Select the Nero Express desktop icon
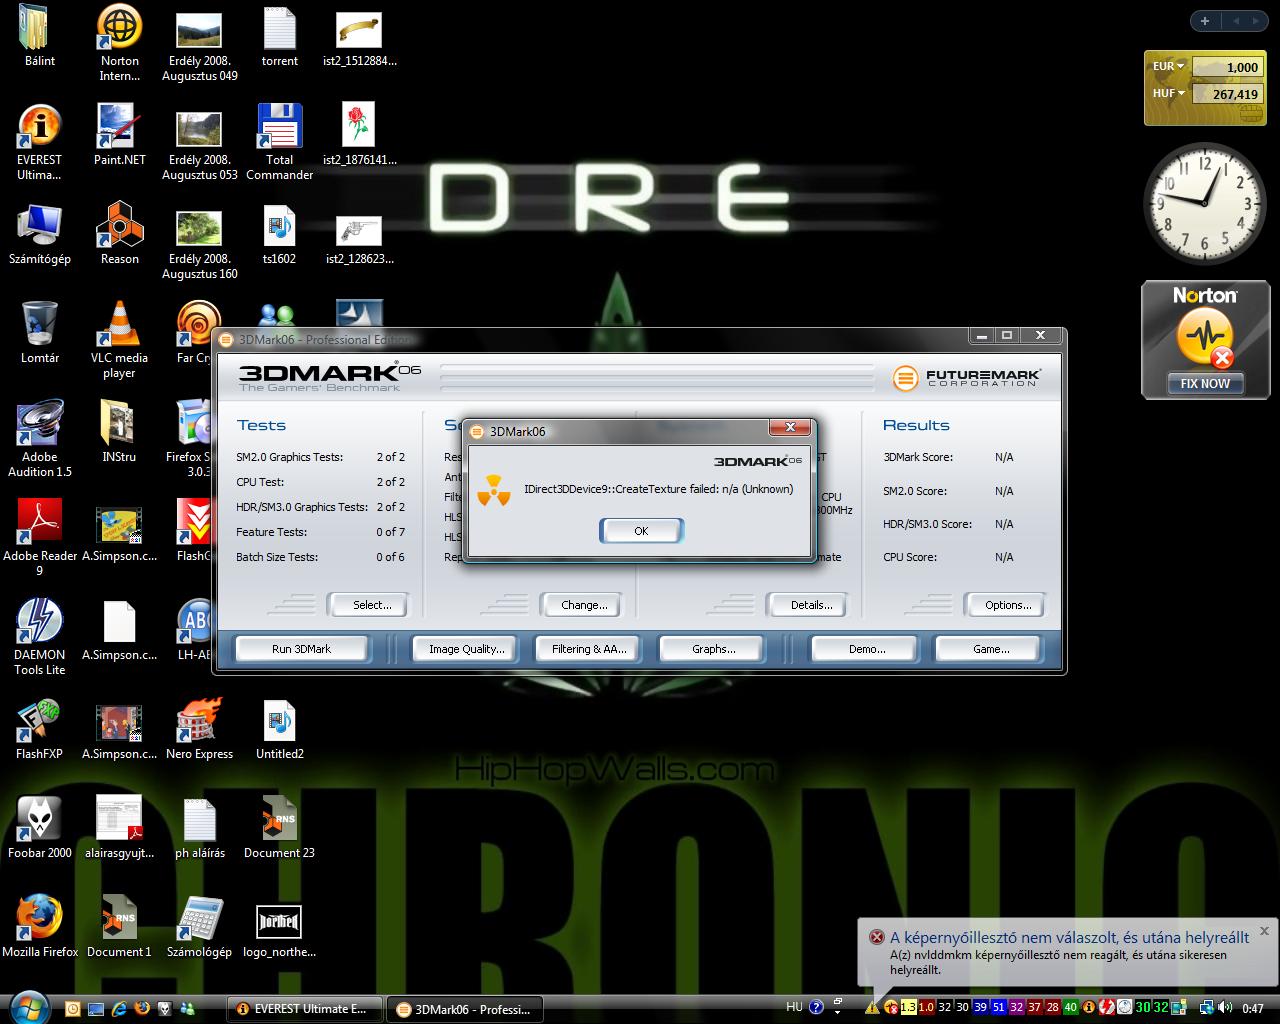 click(200, 730)
